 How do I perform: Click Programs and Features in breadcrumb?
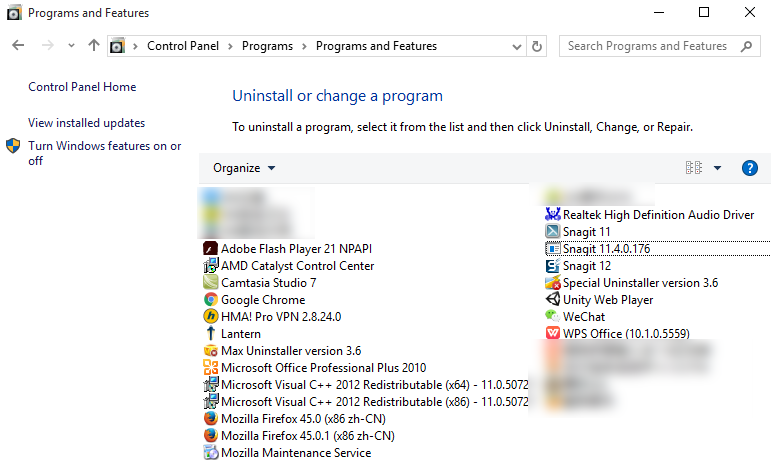click(376, 46)
